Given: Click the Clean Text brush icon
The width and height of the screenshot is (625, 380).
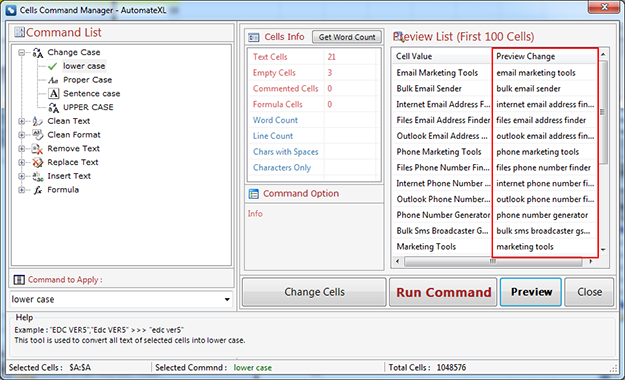Looking at the screenshot, I should click(x=37, y=121).
